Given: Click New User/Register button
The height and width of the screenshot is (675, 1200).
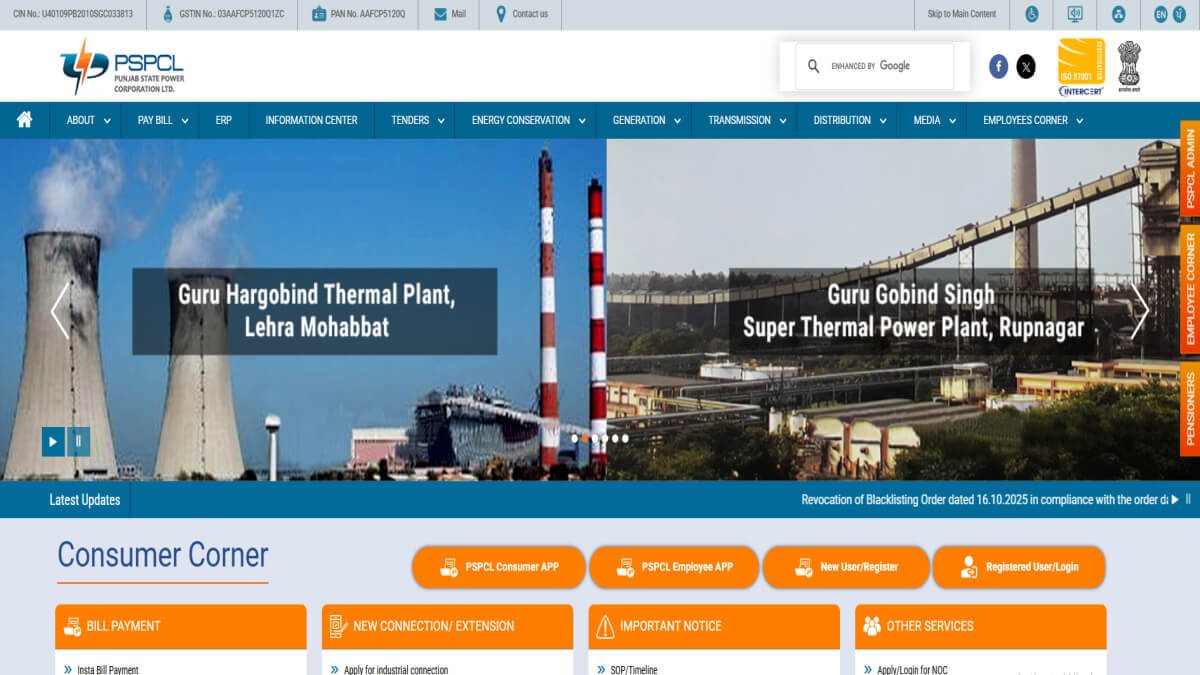Looking at the screenshot, I should 846,567.
